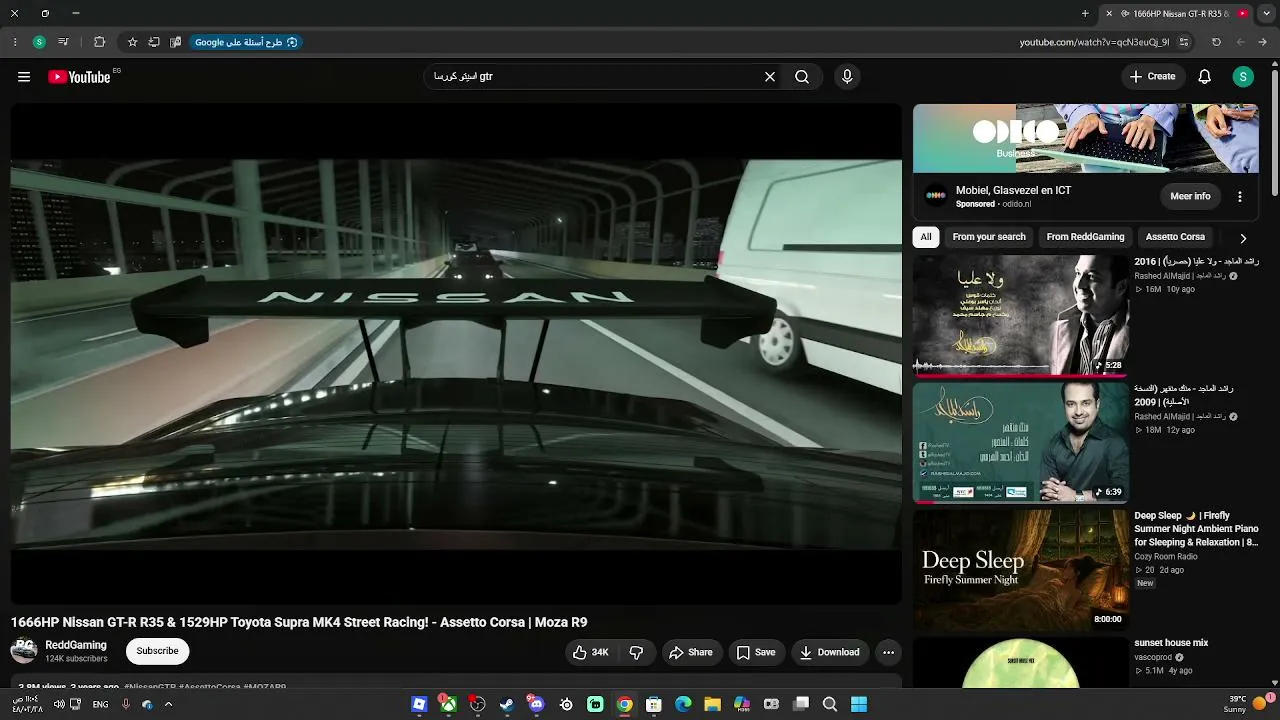Play the Rashed AlMajid 2009 video thumbnail
This screenshot has height=720, width=1280.
click(1021, 443)
